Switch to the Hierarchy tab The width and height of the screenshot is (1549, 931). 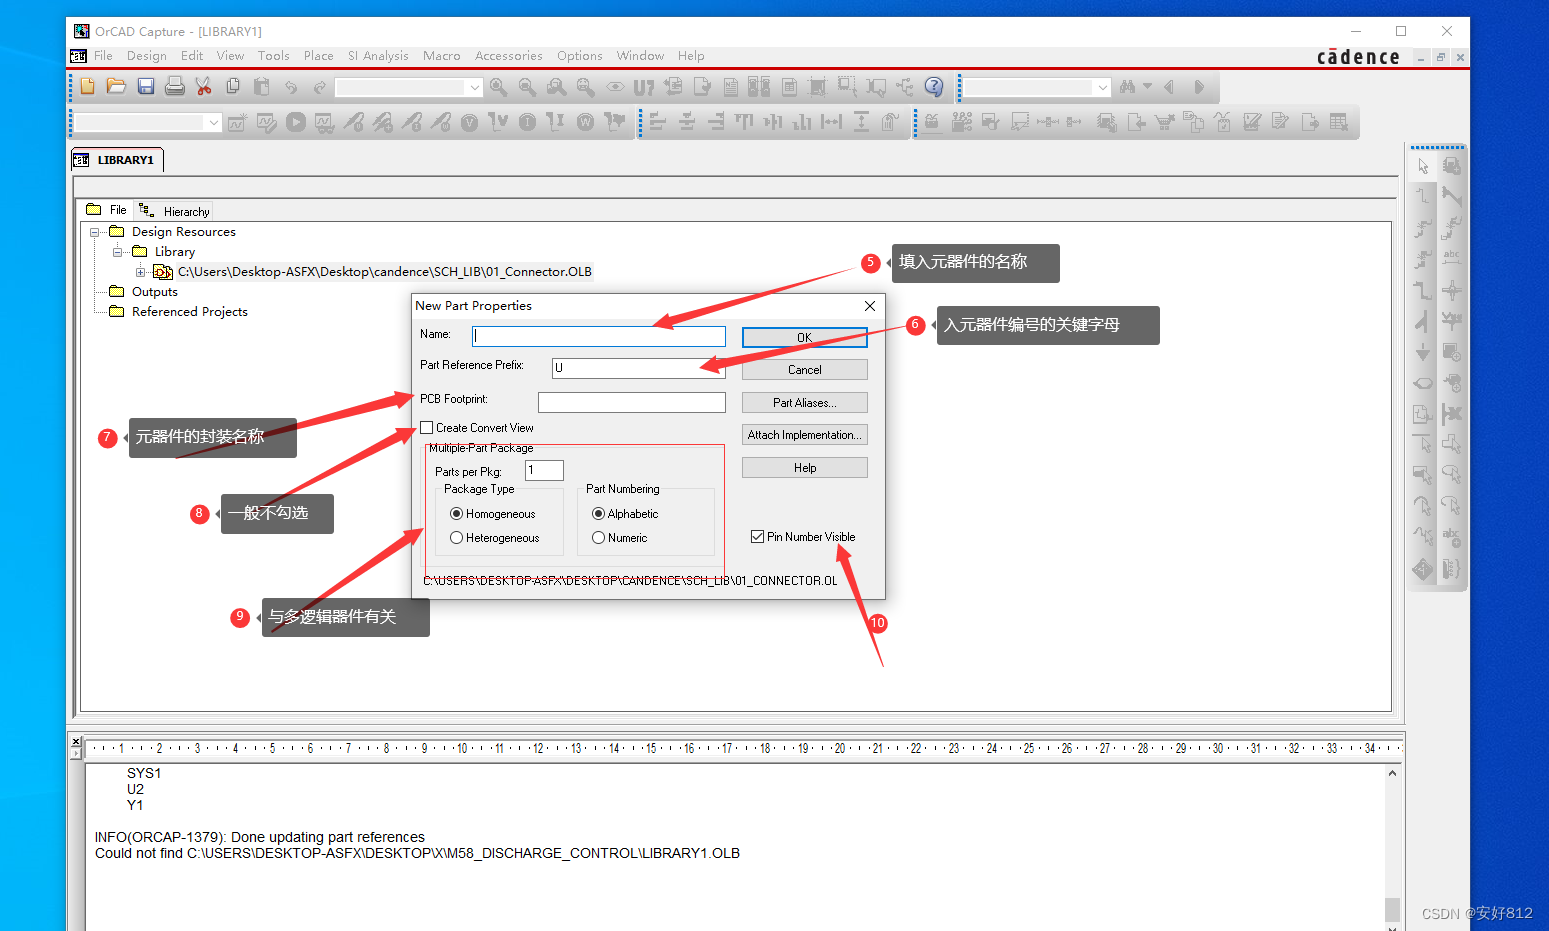point(176,211)
